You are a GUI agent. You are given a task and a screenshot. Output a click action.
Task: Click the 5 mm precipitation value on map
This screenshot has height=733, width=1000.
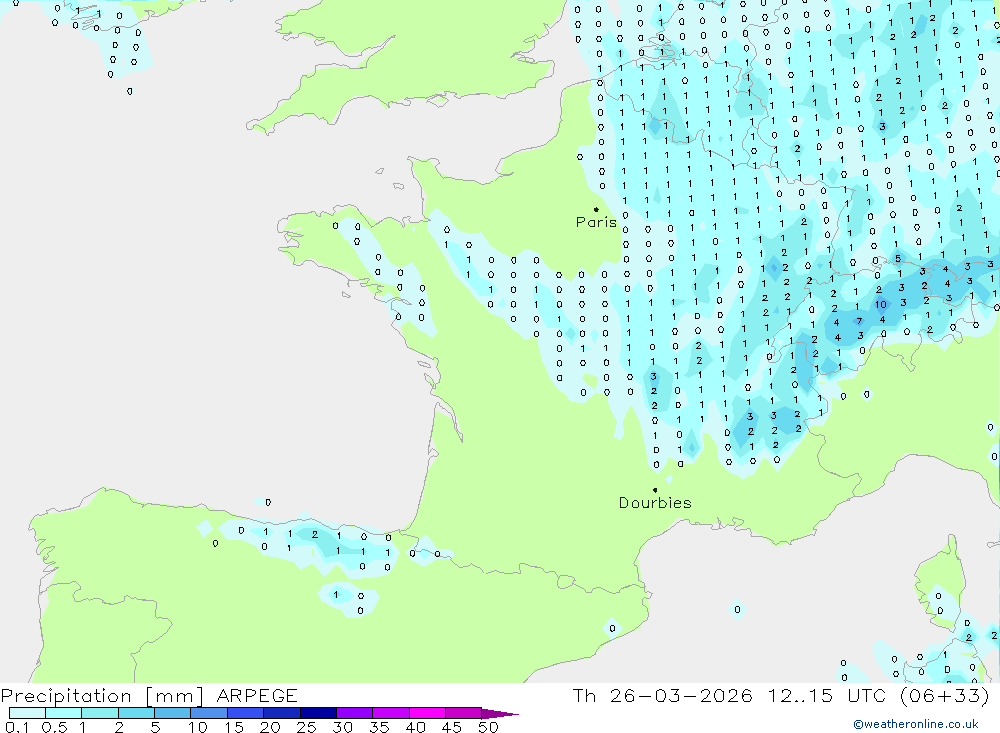898,258
